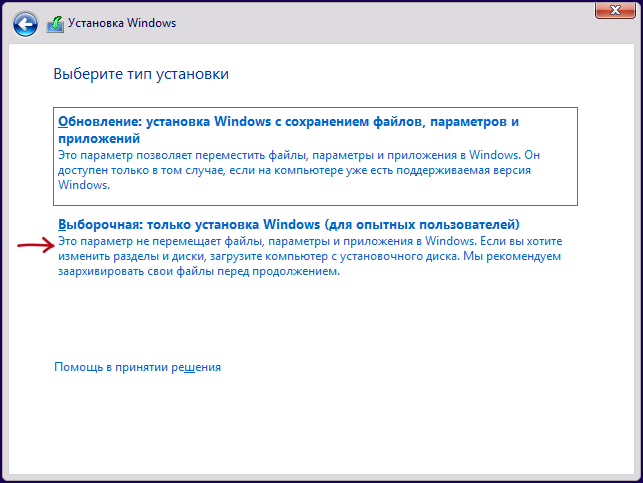
Task: Click the description starting 'Это параметр позволяет переместить'
Action: (x=299, y=170)
